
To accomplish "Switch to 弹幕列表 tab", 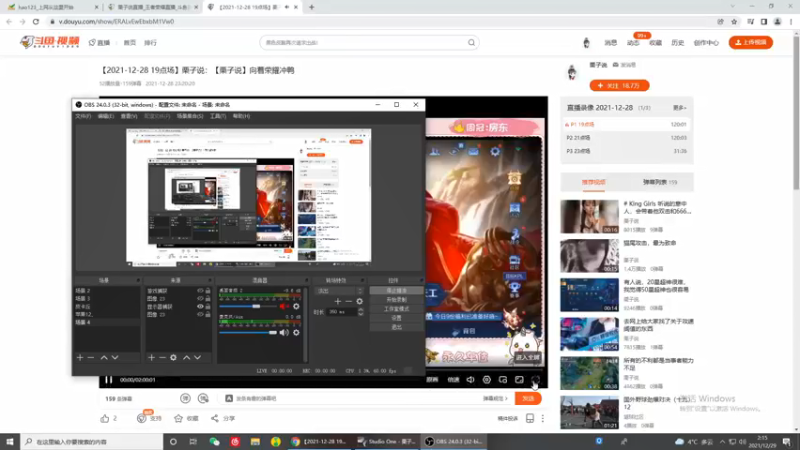I will [660, 182].
